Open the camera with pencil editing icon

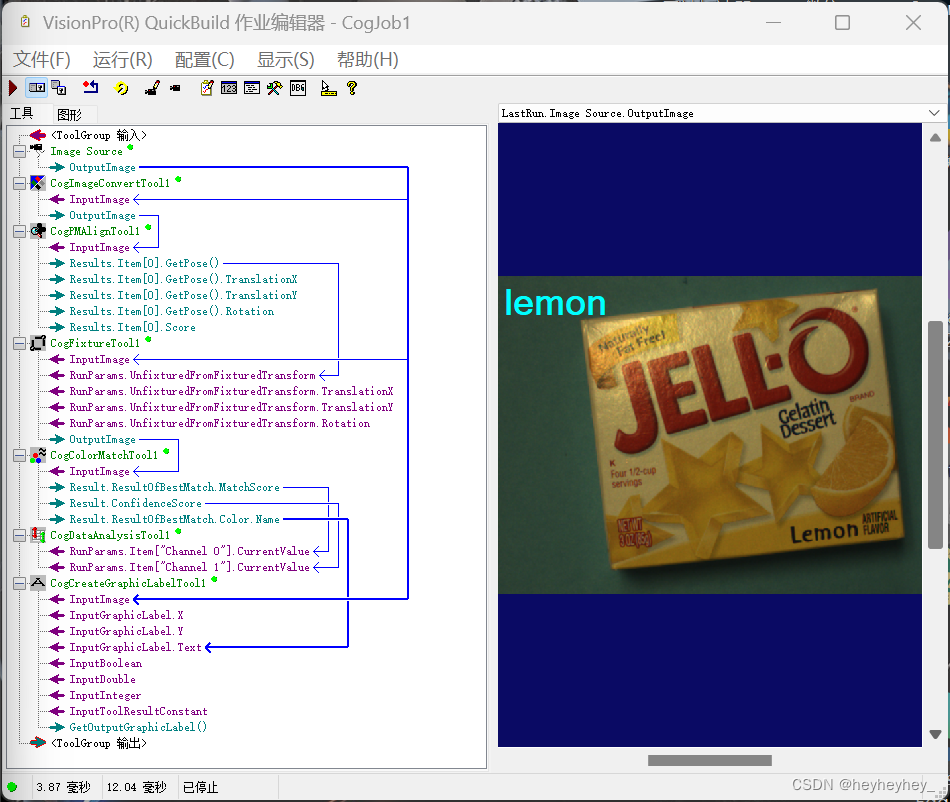[152, 88]
